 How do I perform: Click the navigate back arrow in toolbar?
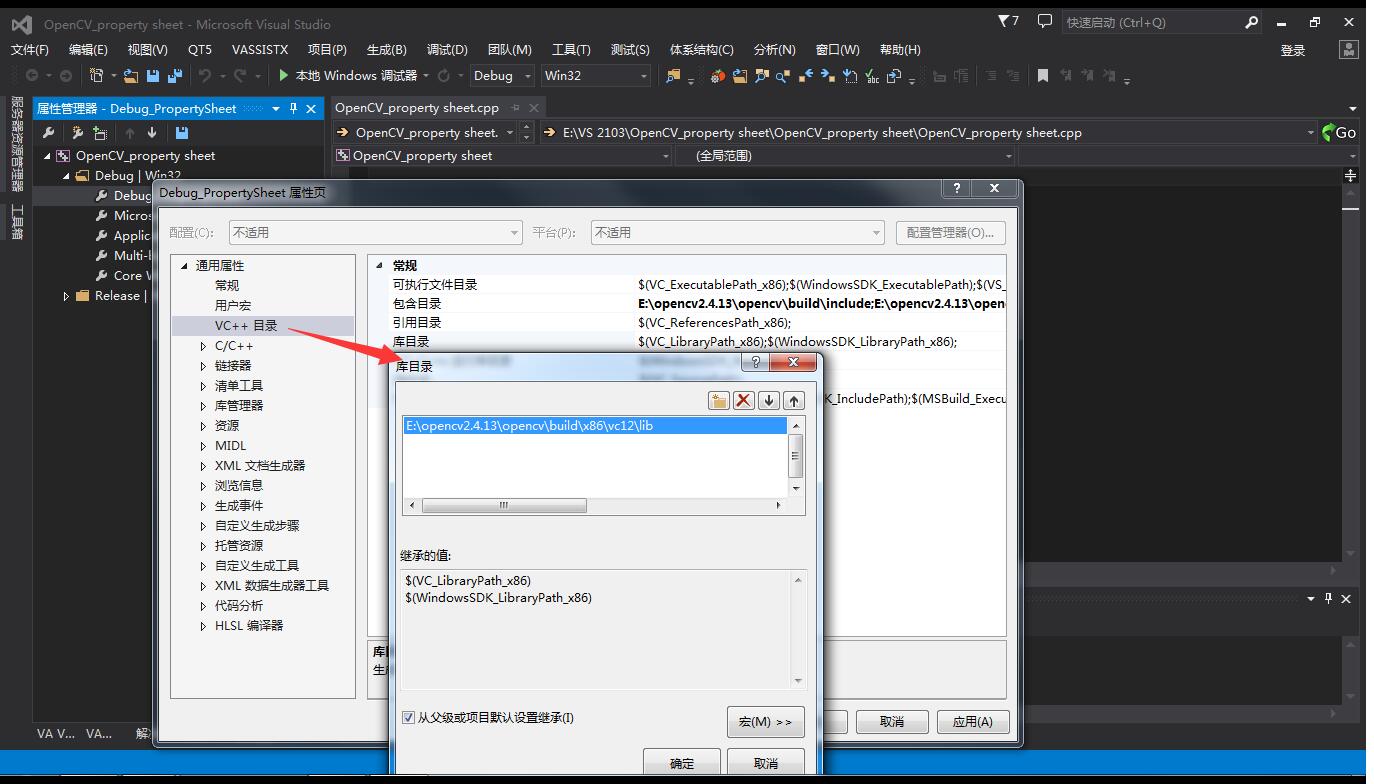point(31,76)
